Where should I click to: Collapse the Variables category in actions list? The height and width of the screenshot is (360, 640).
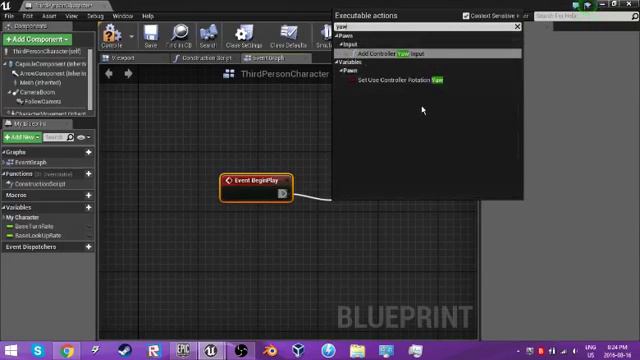[x=337, y=62]
